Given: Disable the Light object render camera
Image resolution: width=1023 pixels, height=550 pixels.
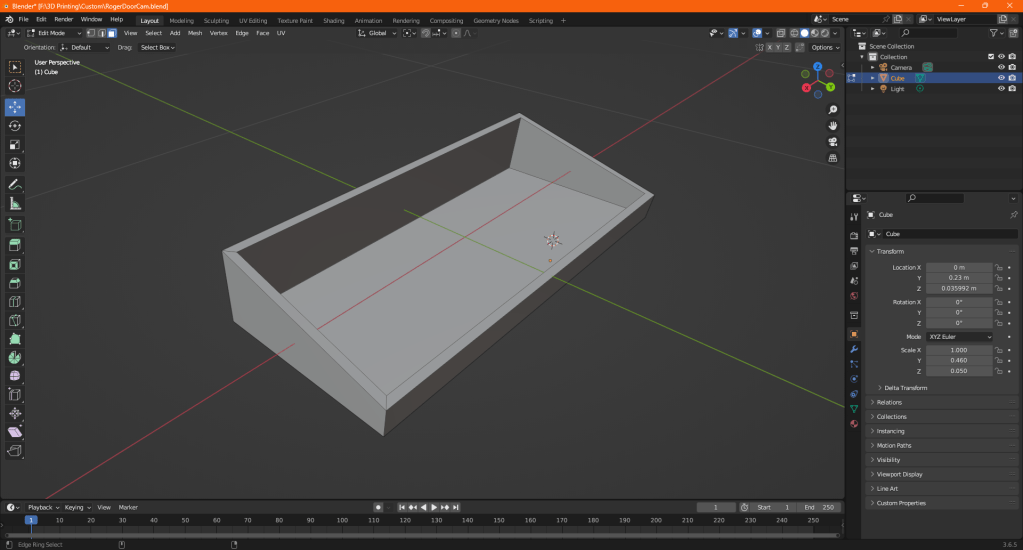Looking at the screenshot, I should pyautogui.click(x=1012, y=89).
